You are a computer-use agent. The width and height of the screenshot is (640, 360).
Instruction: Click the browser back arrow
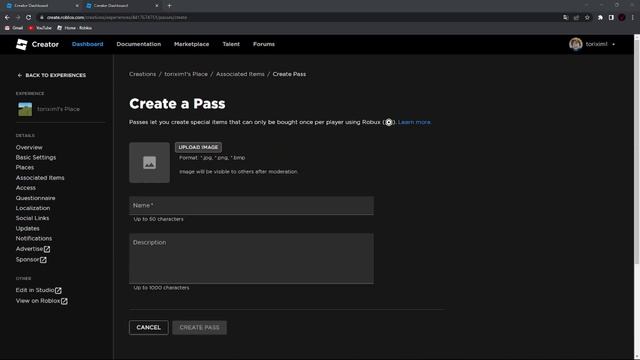pos(7,18)
